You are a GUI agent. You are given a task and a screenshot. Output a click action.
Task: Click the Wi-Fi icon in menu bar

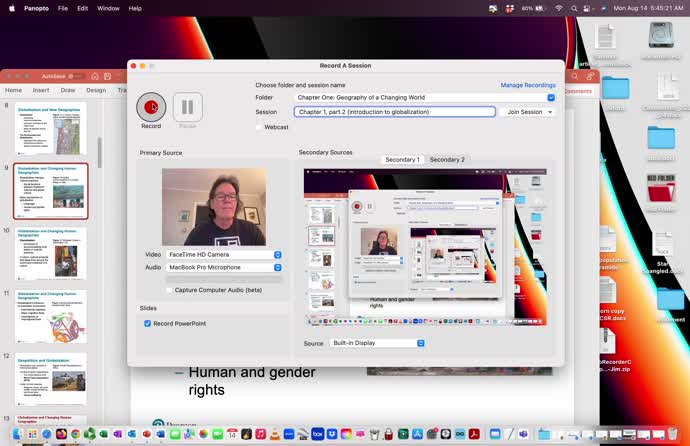(559, 8)
